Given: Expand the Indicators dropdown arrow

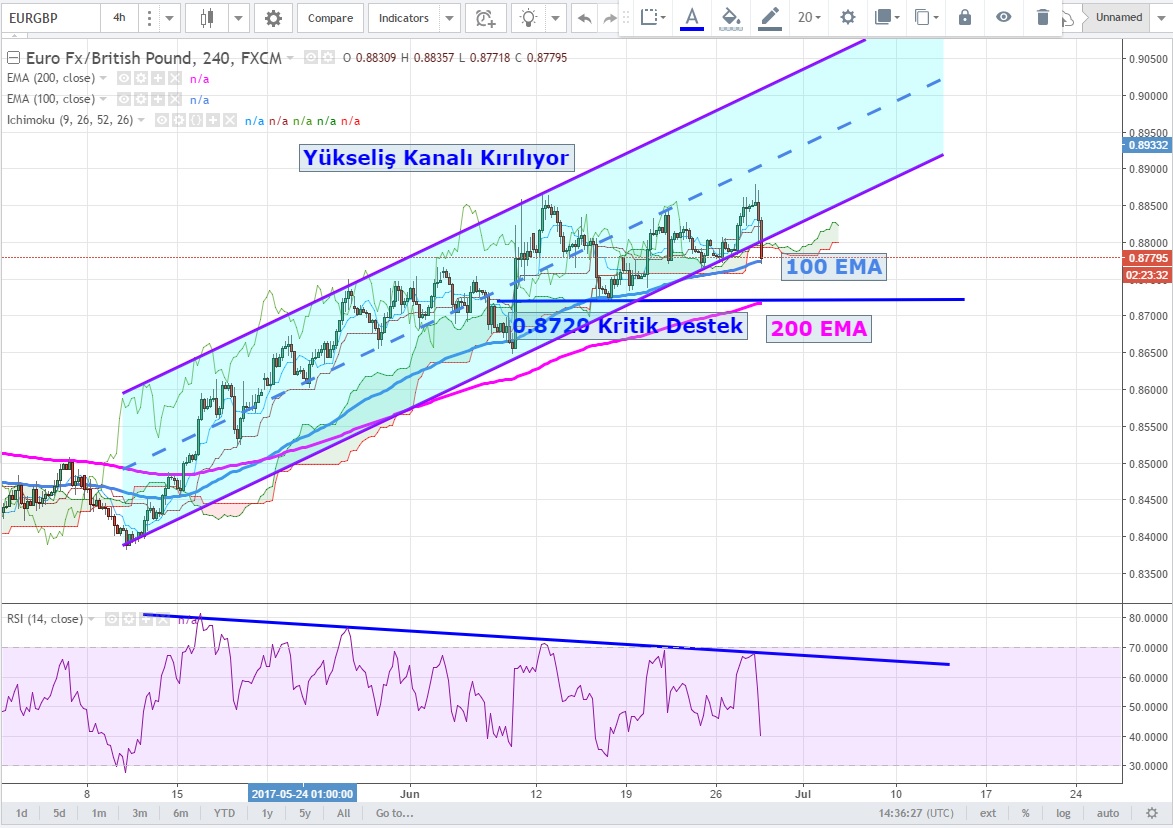Looking at the screenshot, I should point(449,18).
